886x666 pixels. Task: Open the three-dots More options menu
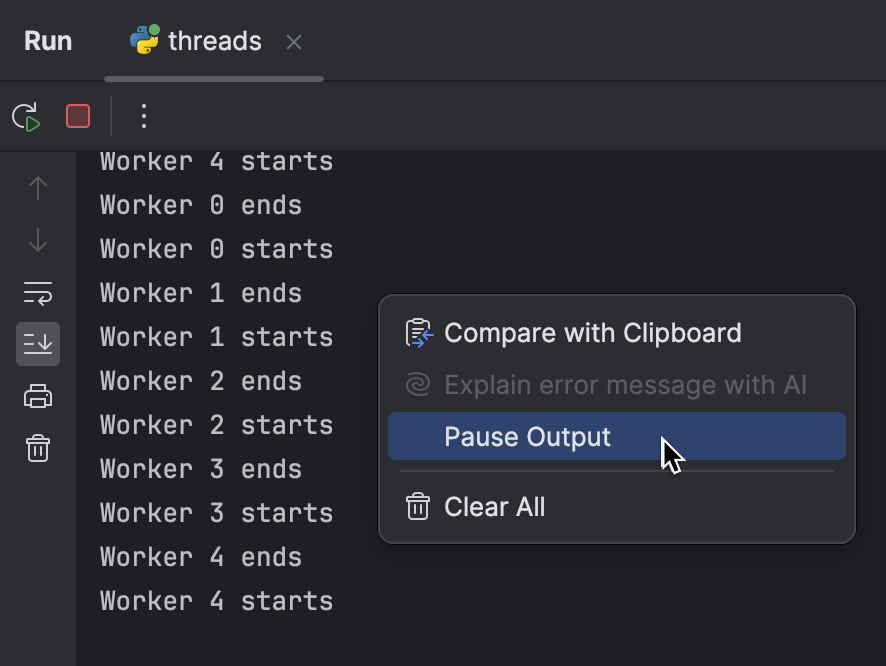[143, 116]
